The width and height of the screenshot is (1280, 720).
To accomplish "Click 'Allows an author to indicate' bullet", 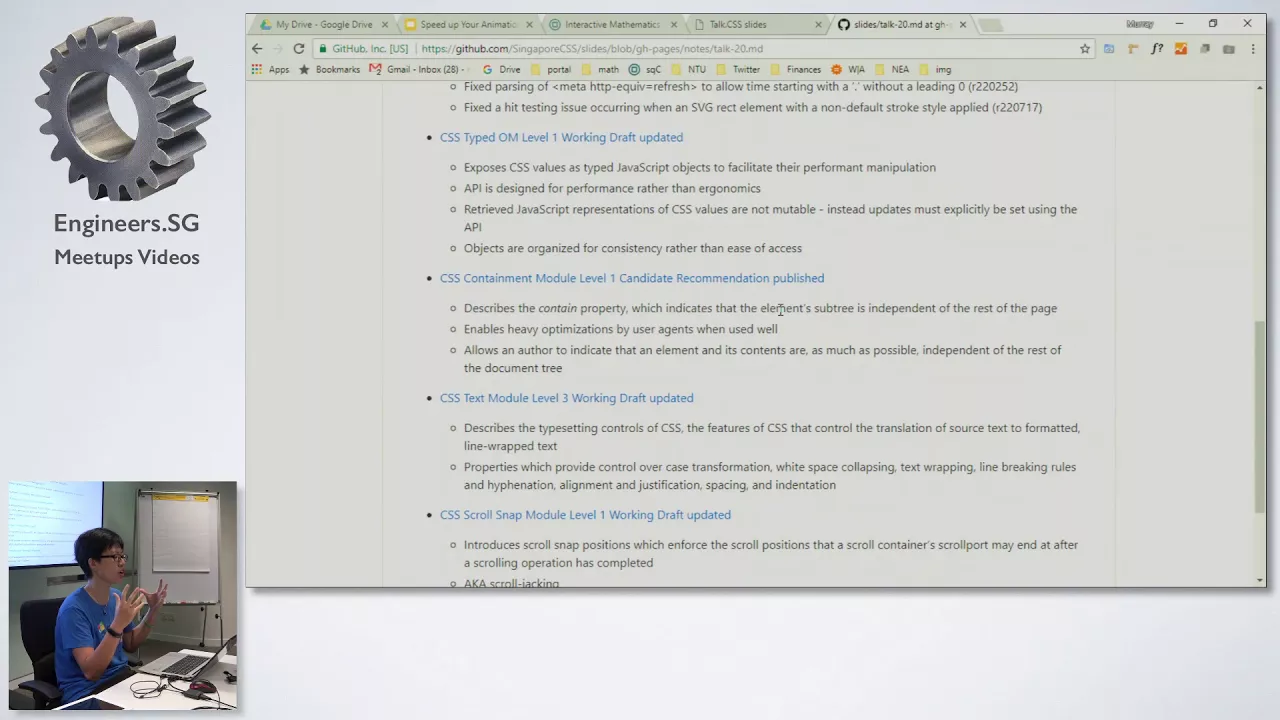I will pyautogui.click(x=763, y=359).
